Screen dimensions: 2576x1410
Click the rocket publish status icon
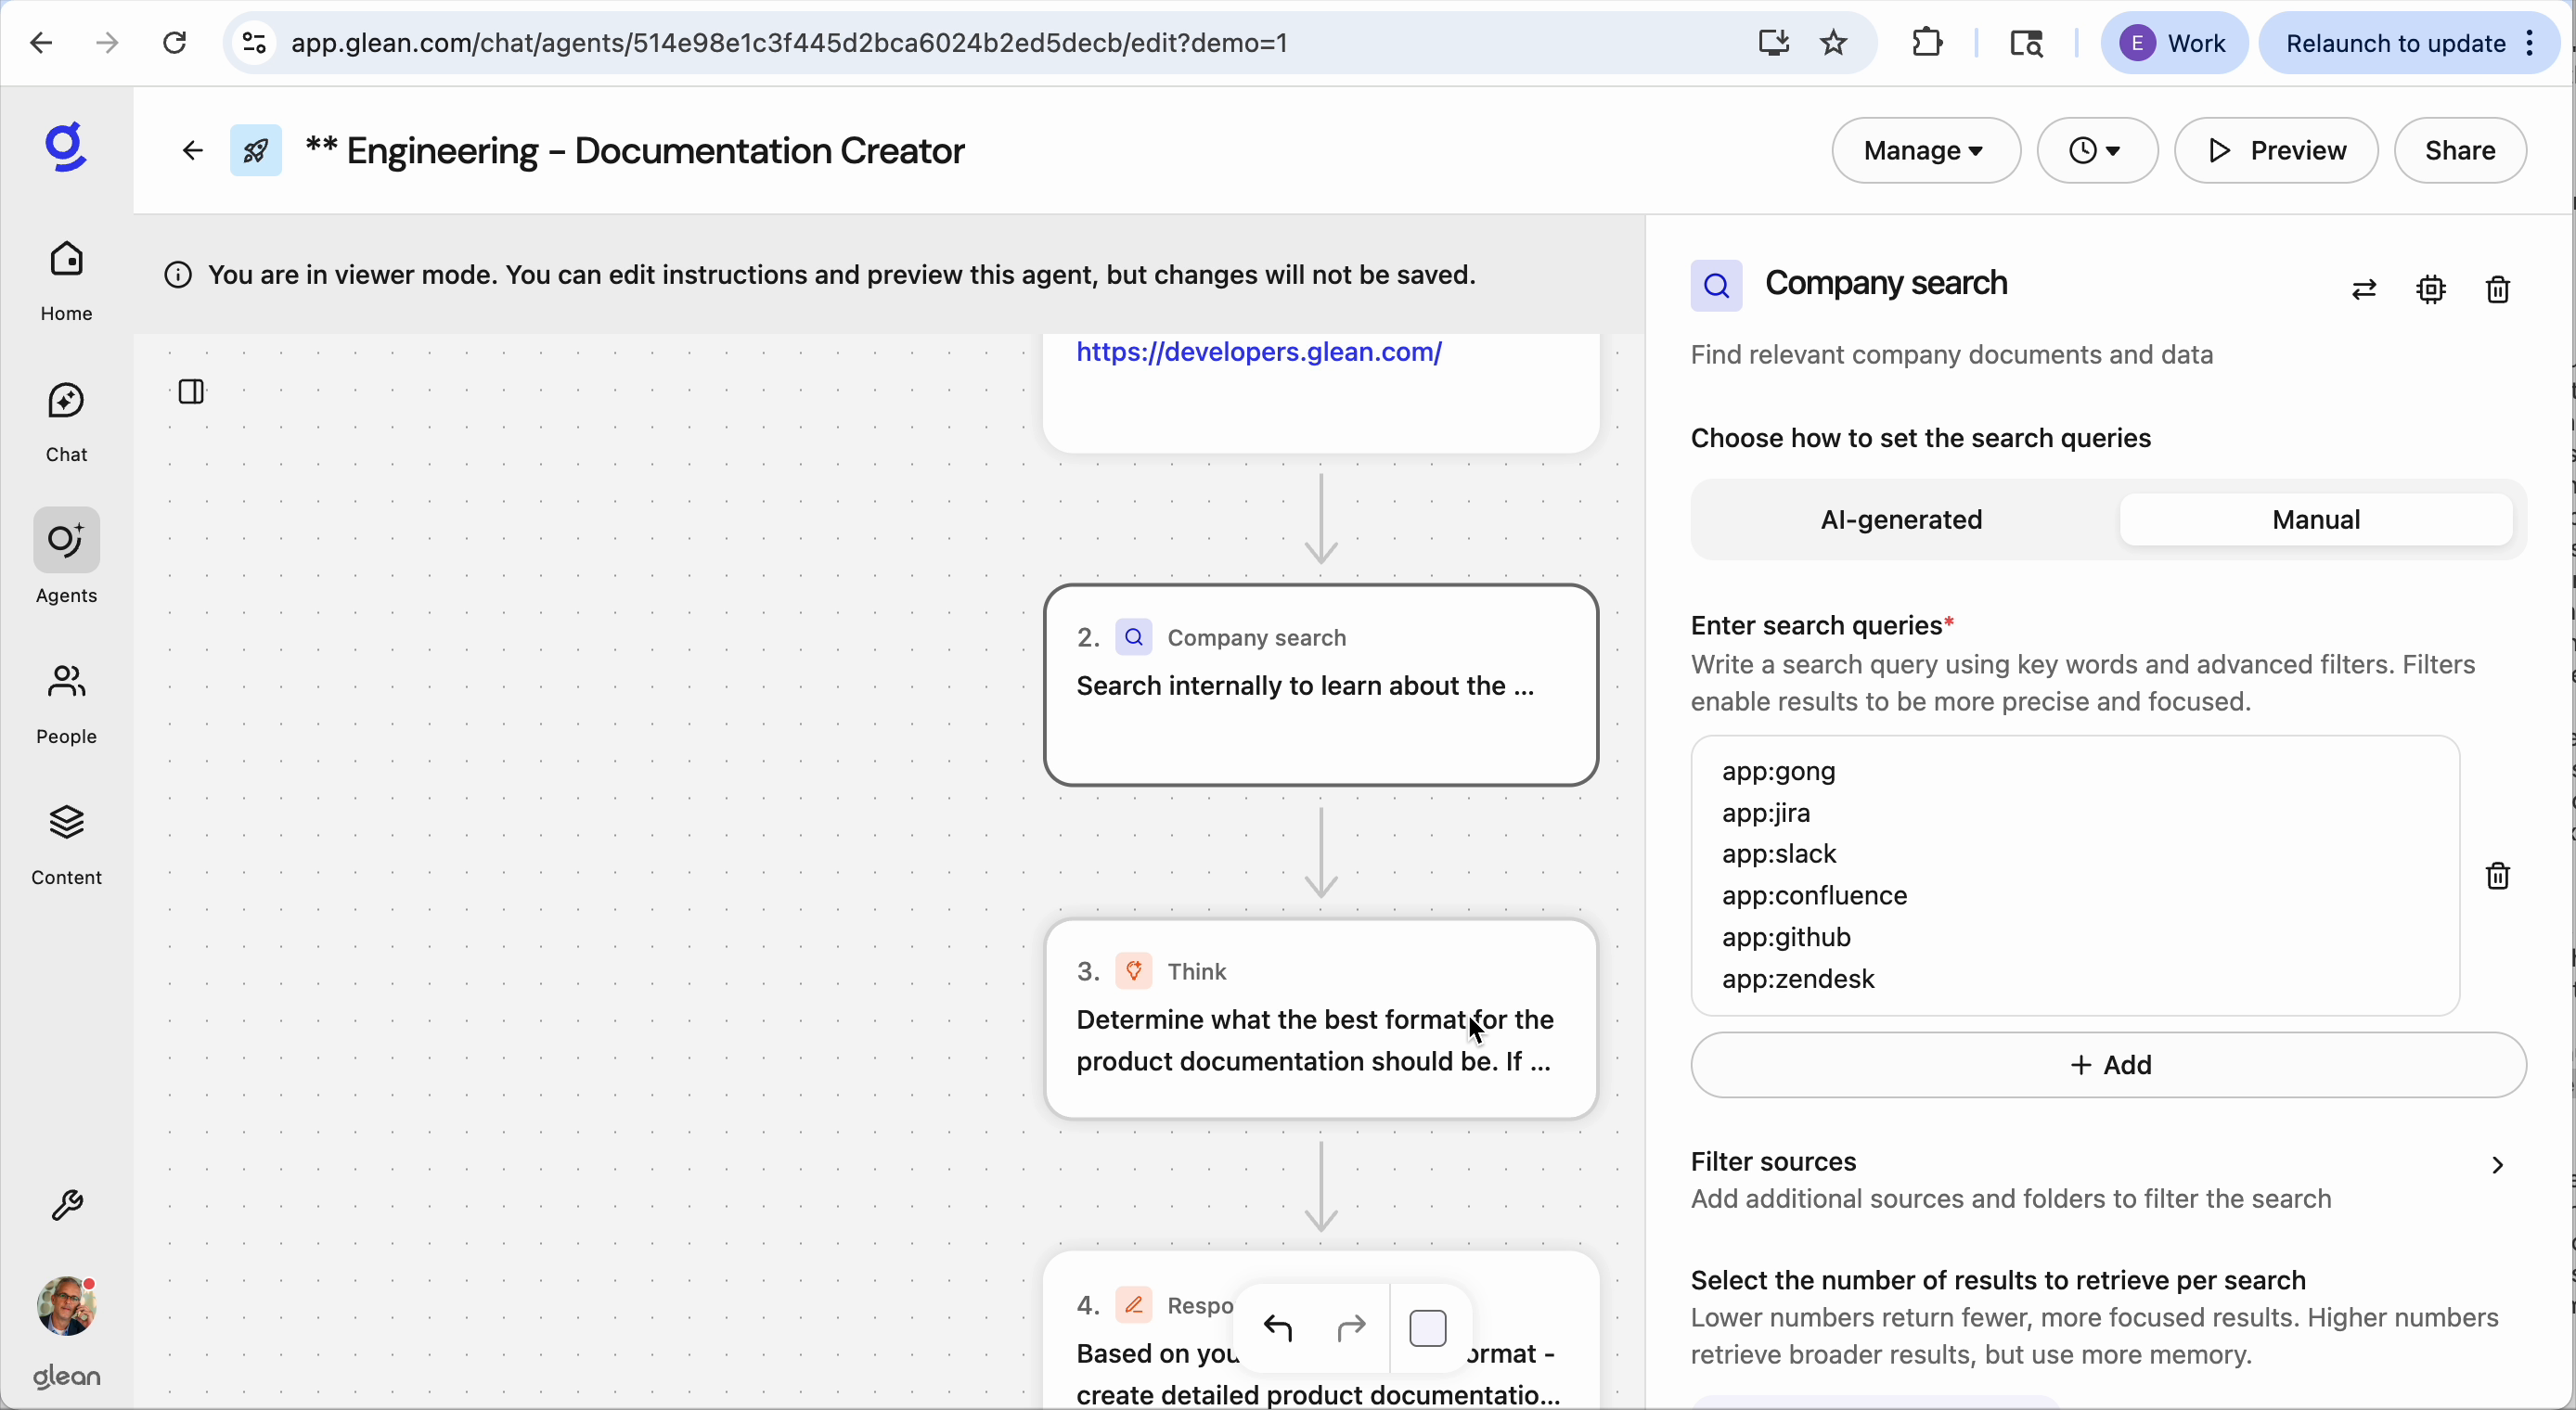(255, 150)
